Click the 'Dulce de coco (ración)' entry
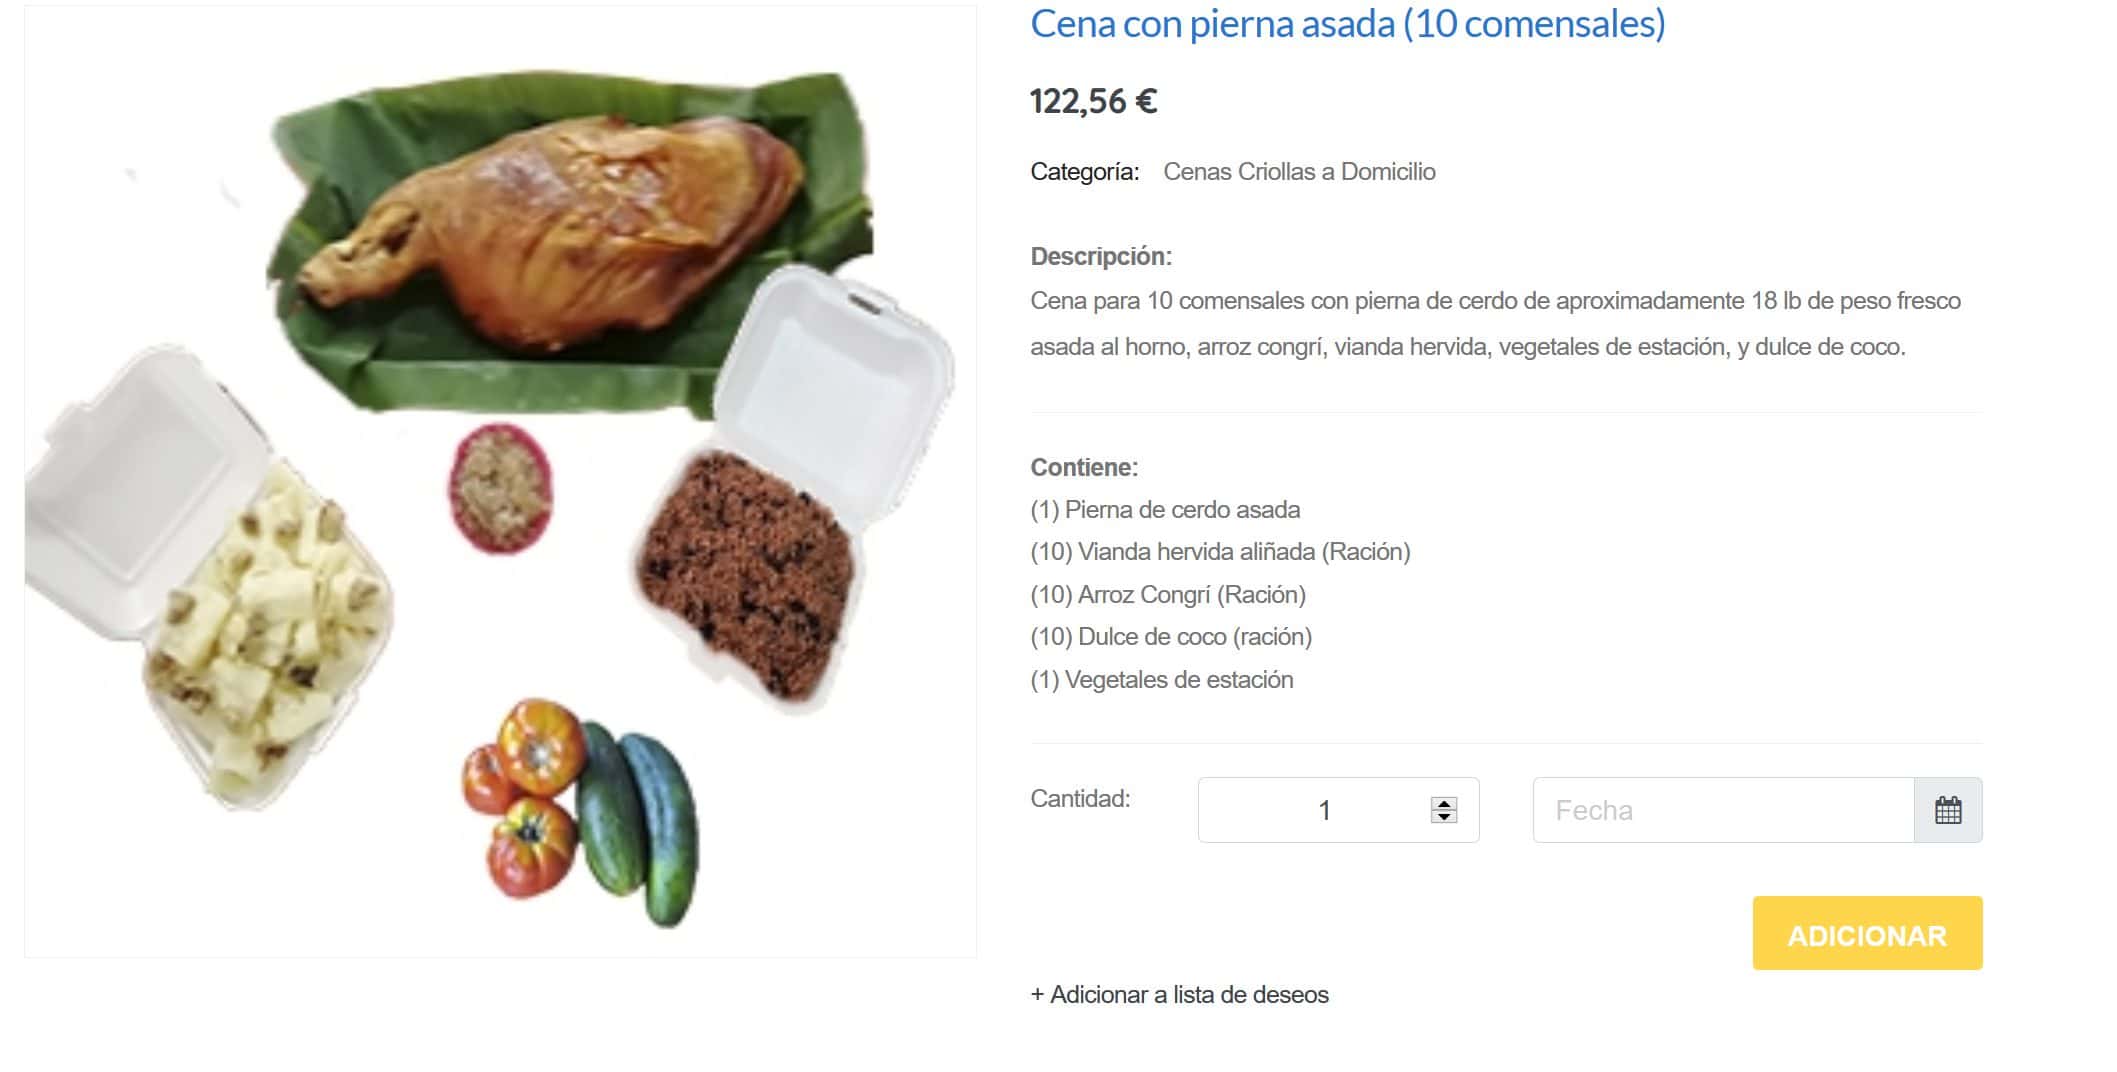This screenshot has width=2117, height=1072. (x=1171, y=637)
